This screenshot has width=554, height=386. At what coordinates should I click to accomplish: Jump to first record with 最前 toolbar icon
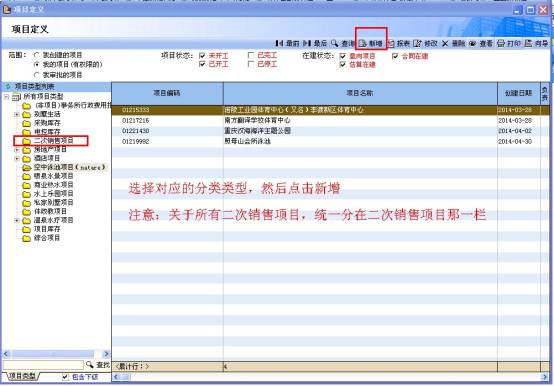[279, 43]
